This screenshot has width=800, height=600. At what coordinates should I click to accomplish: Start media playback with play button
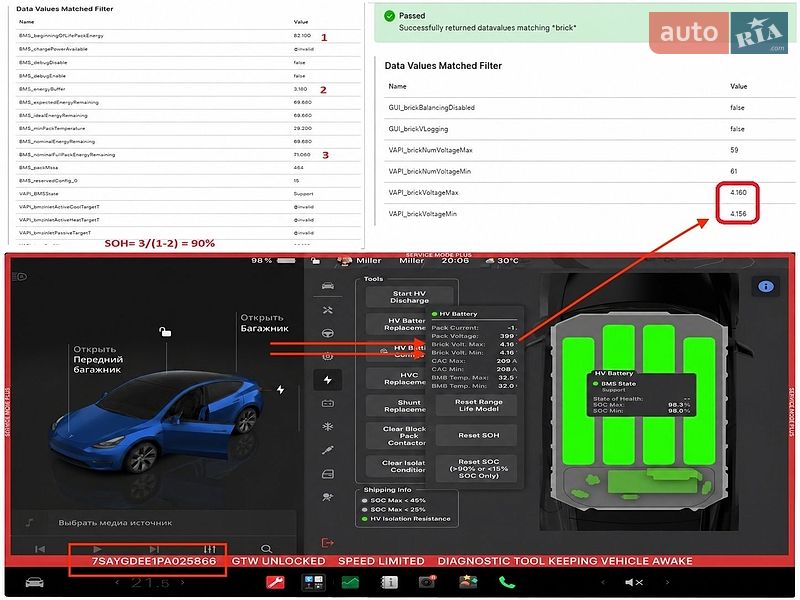pyautogui.click(x=97, y=549)
